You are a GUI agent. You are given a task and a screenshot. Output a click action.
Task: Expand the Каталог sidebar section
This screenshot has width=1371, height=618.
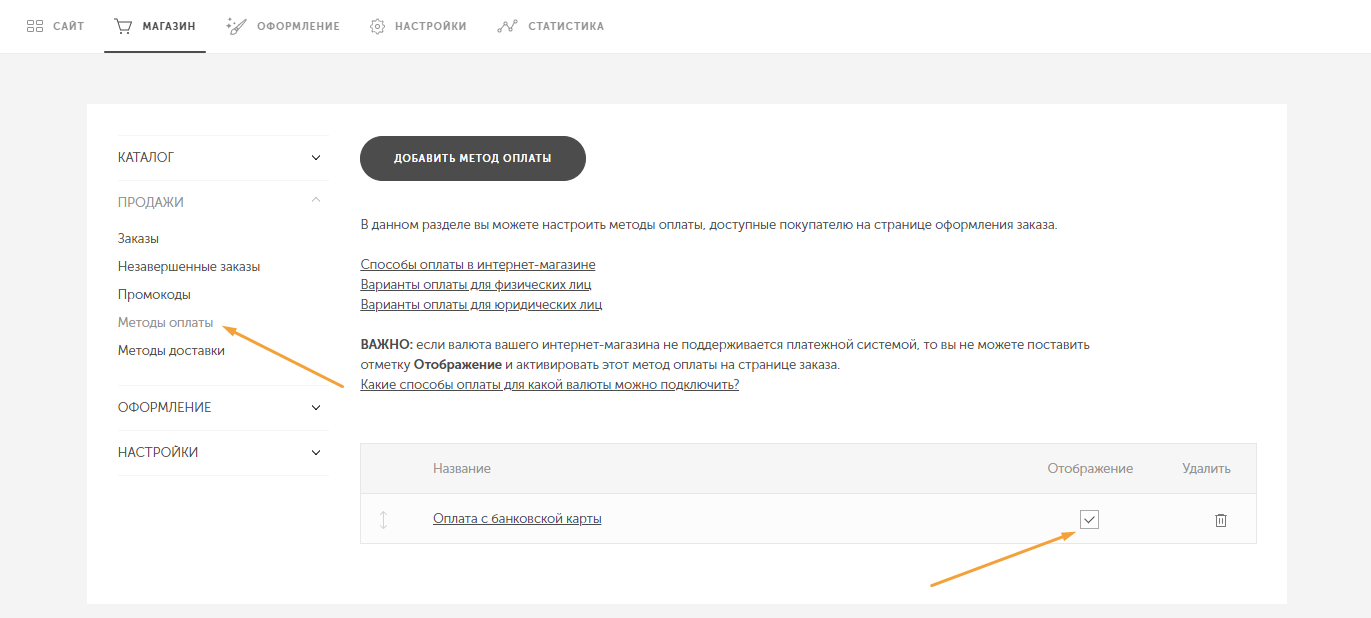point(316,158)
